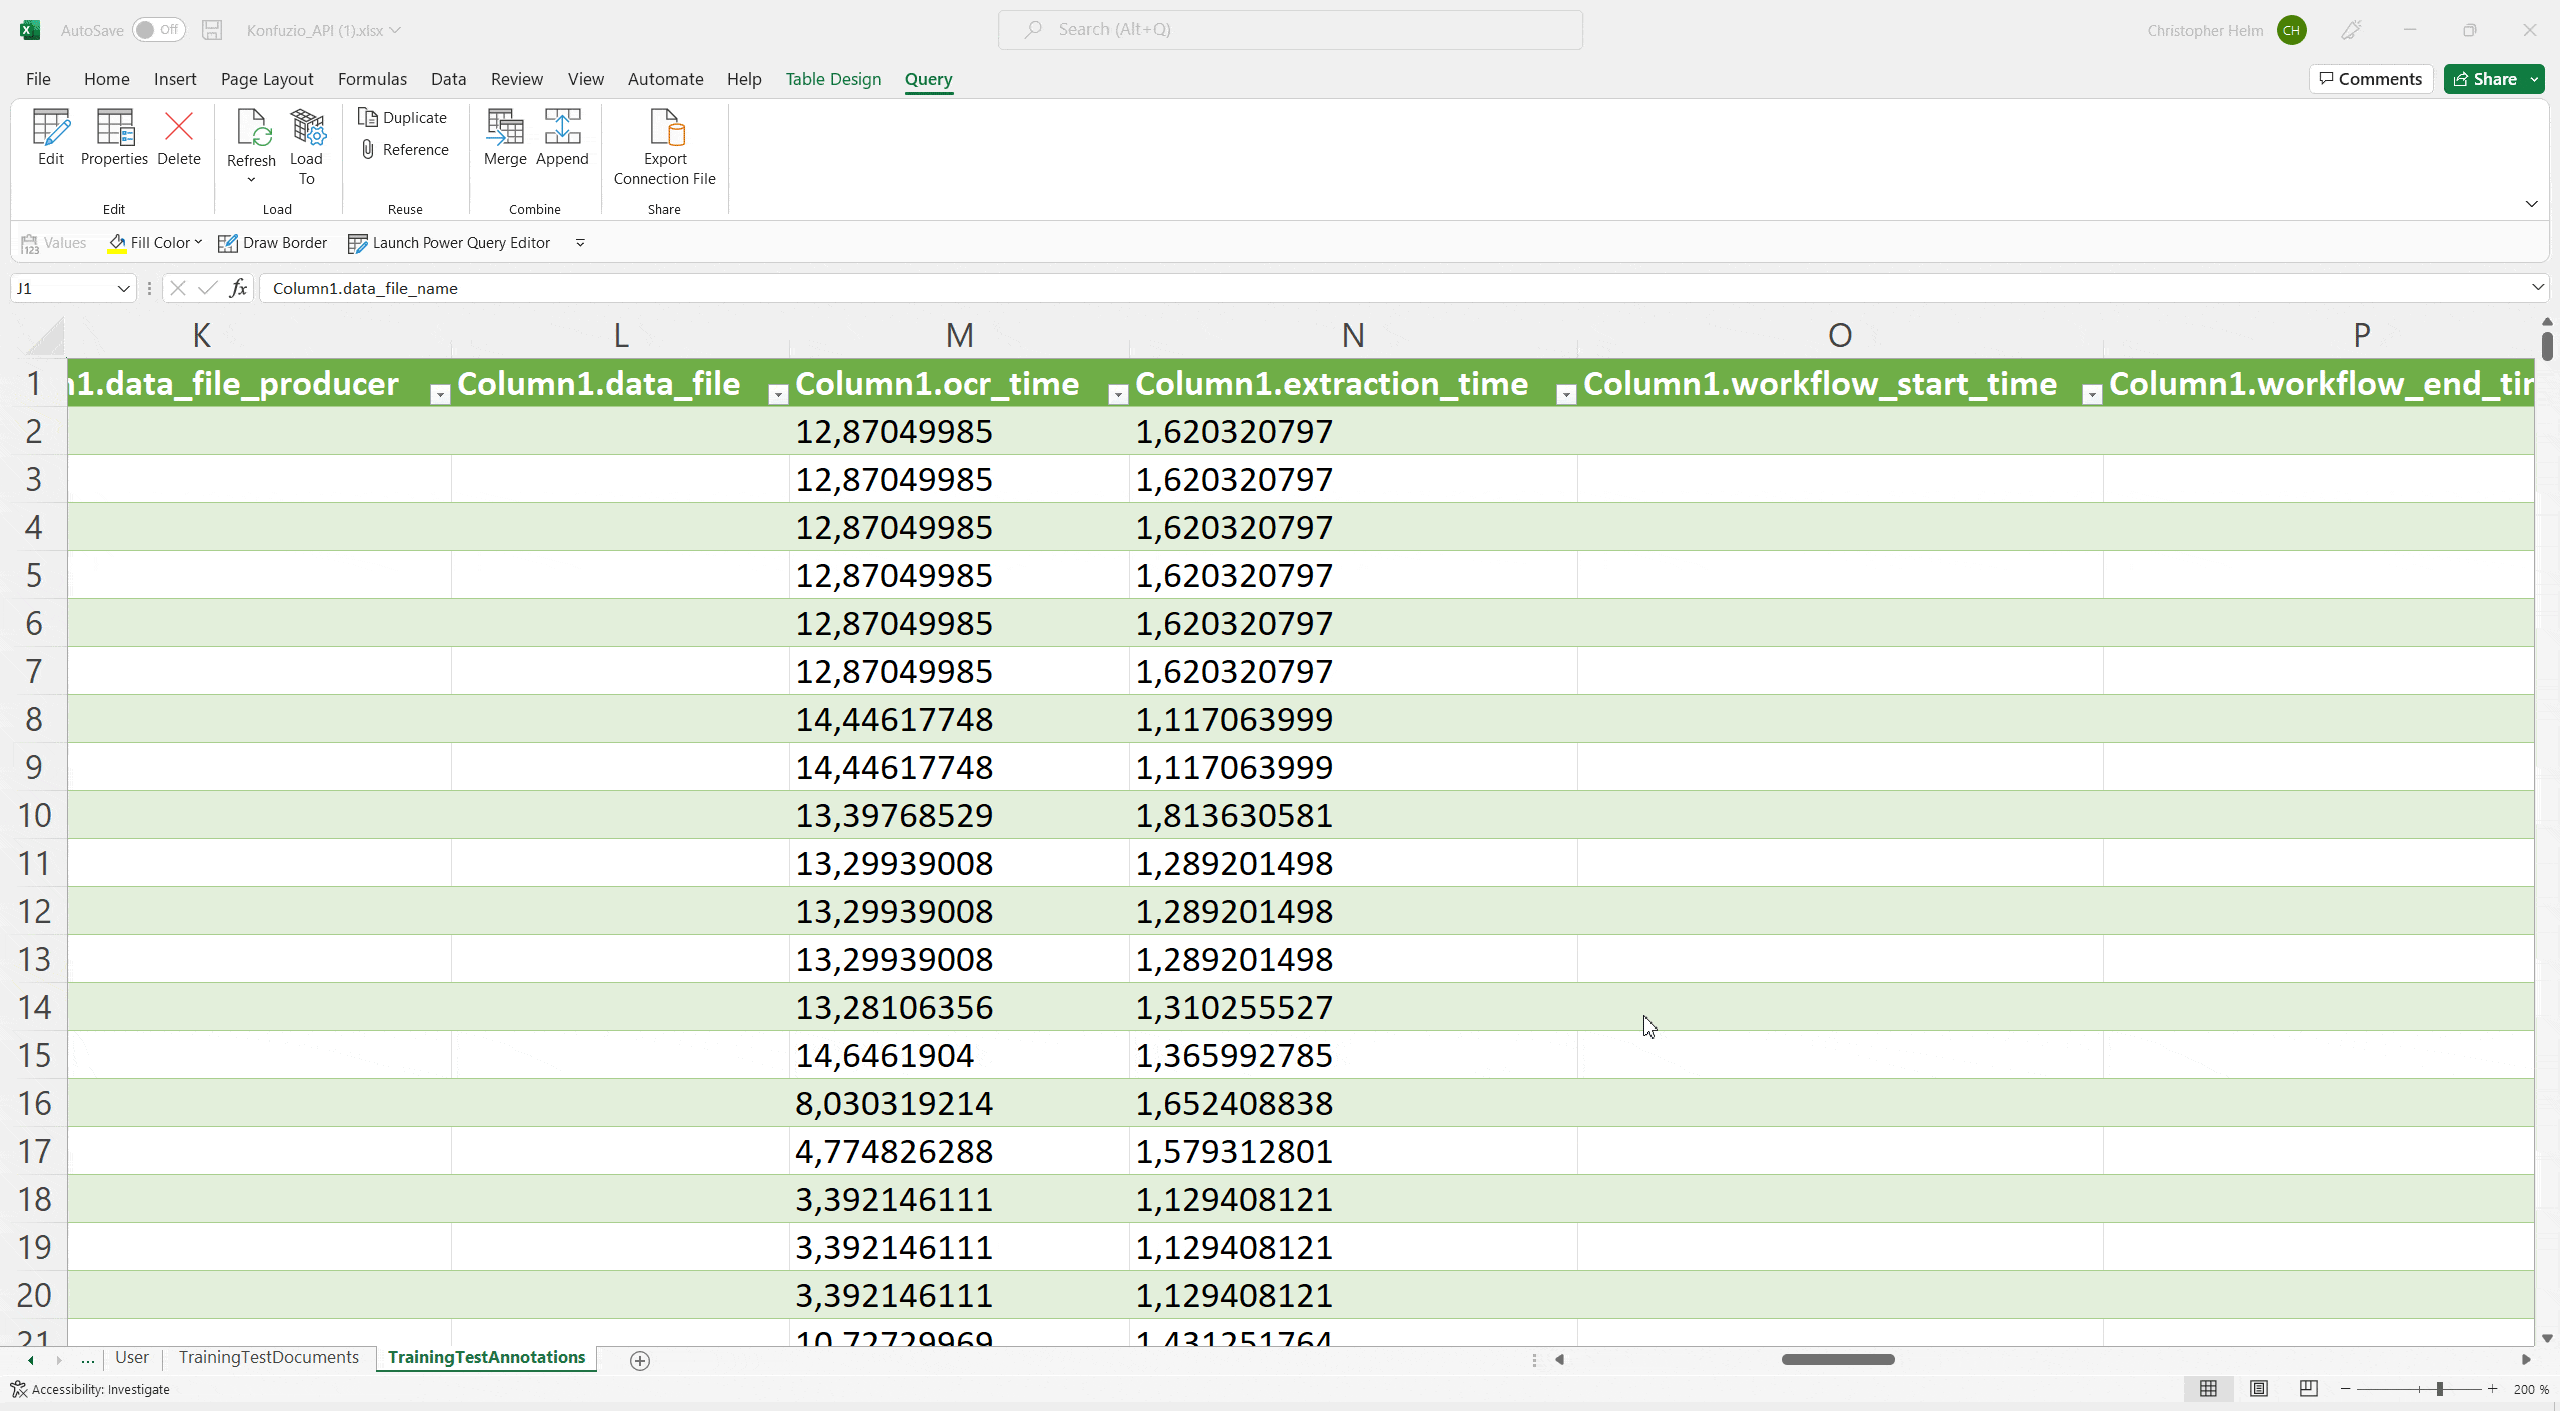Screen dimensions: 2560x1411
Task: Click cell J1 input field
Action: [x=69, y=287]
